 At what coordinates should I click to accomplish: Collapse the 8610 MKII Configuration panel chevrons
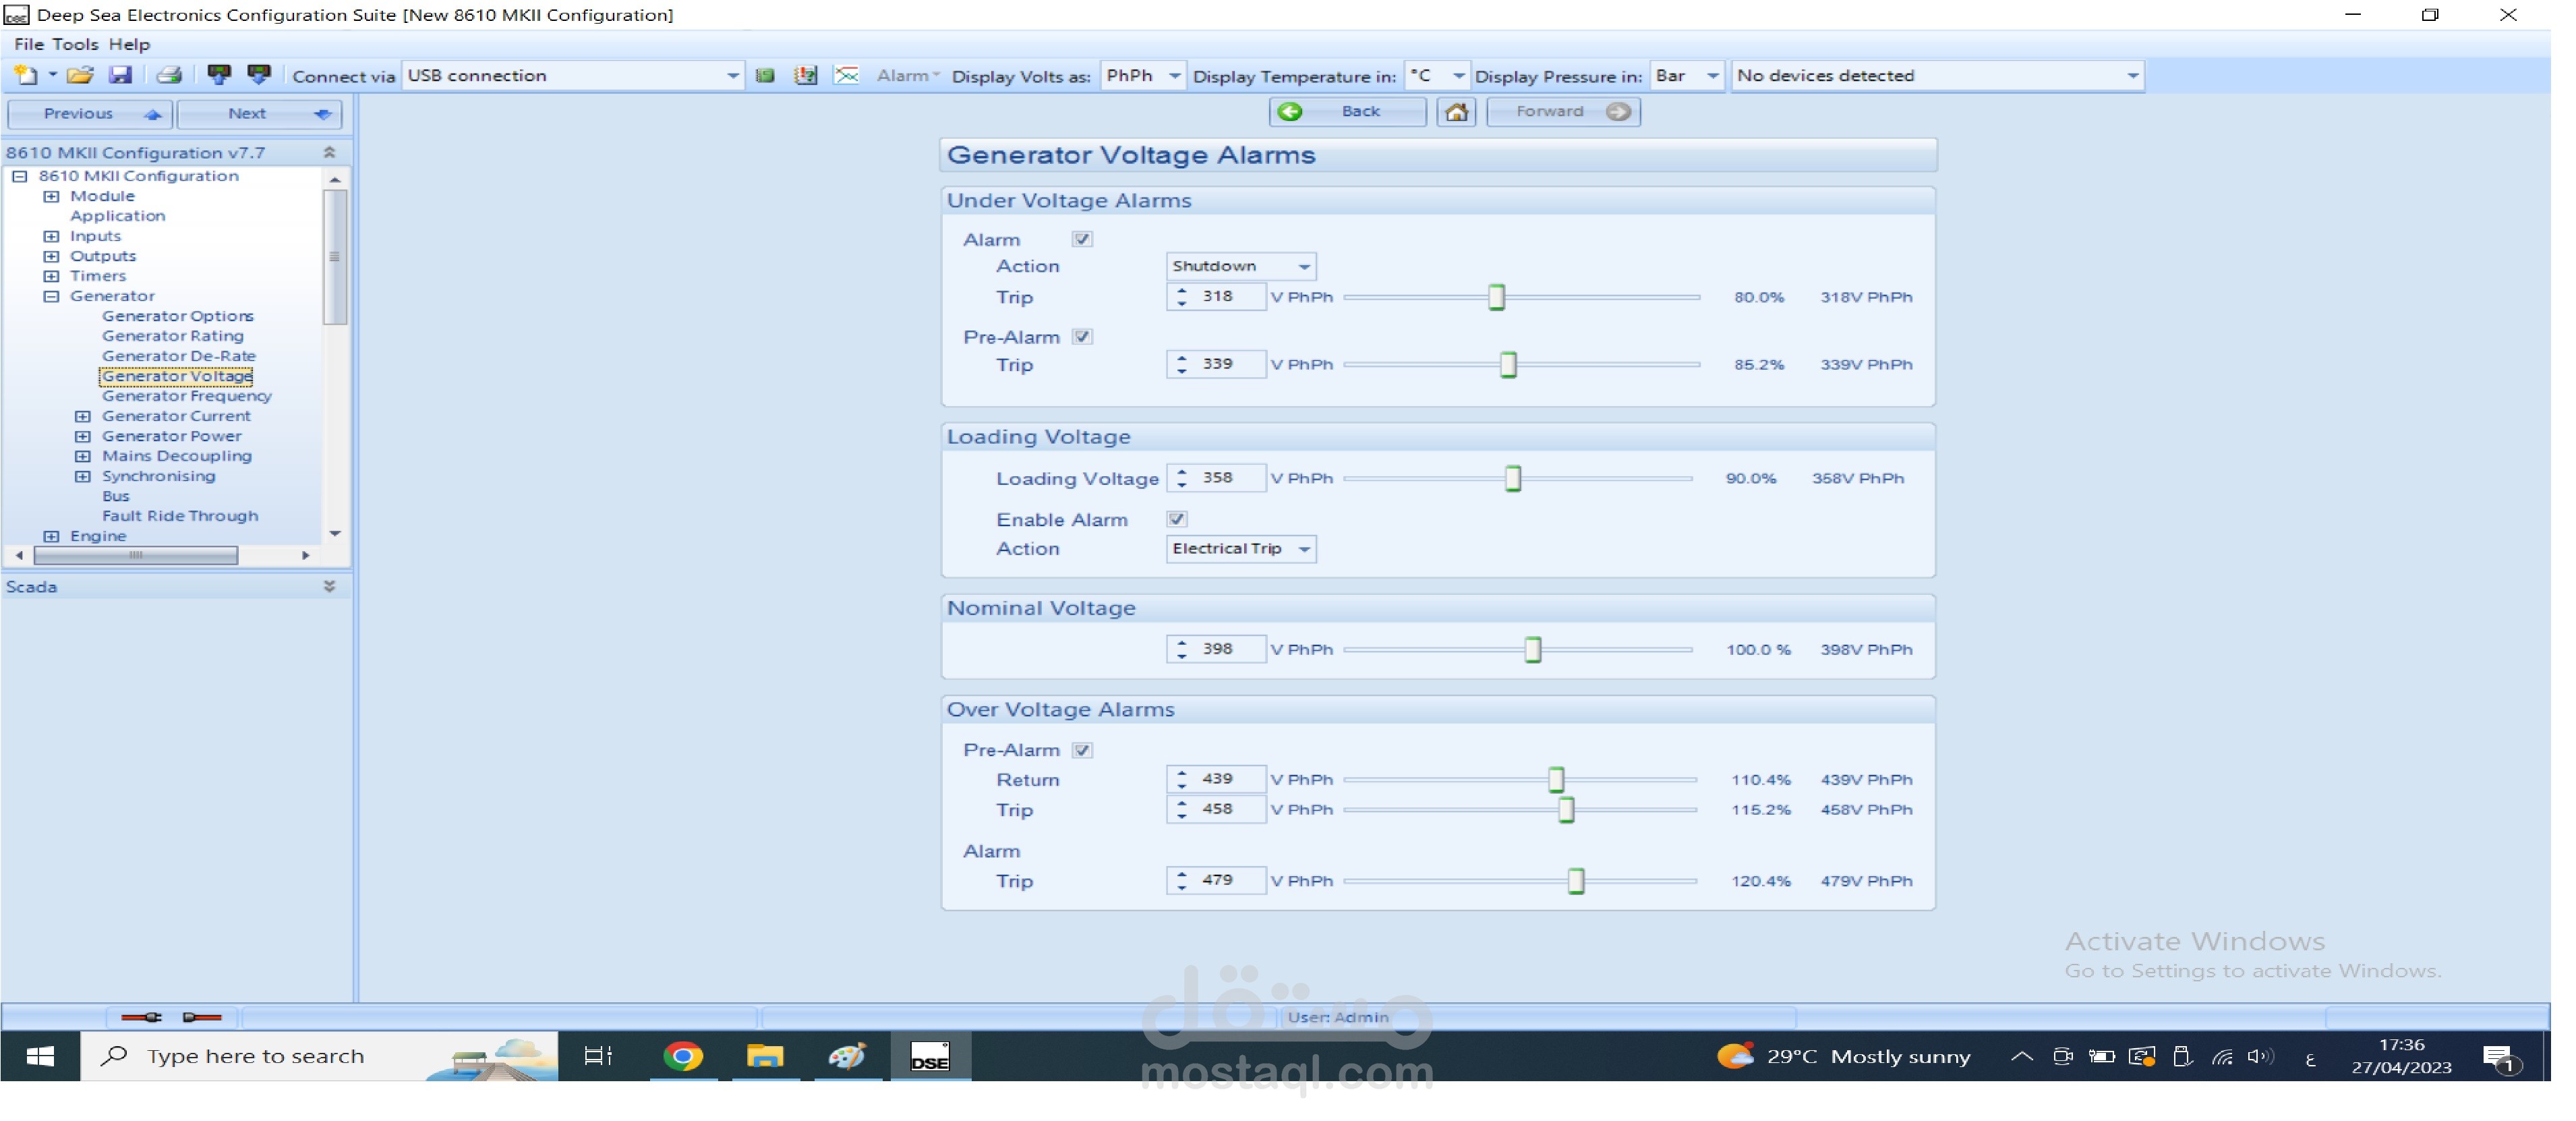pyautogui.click(x=329, y=152)
